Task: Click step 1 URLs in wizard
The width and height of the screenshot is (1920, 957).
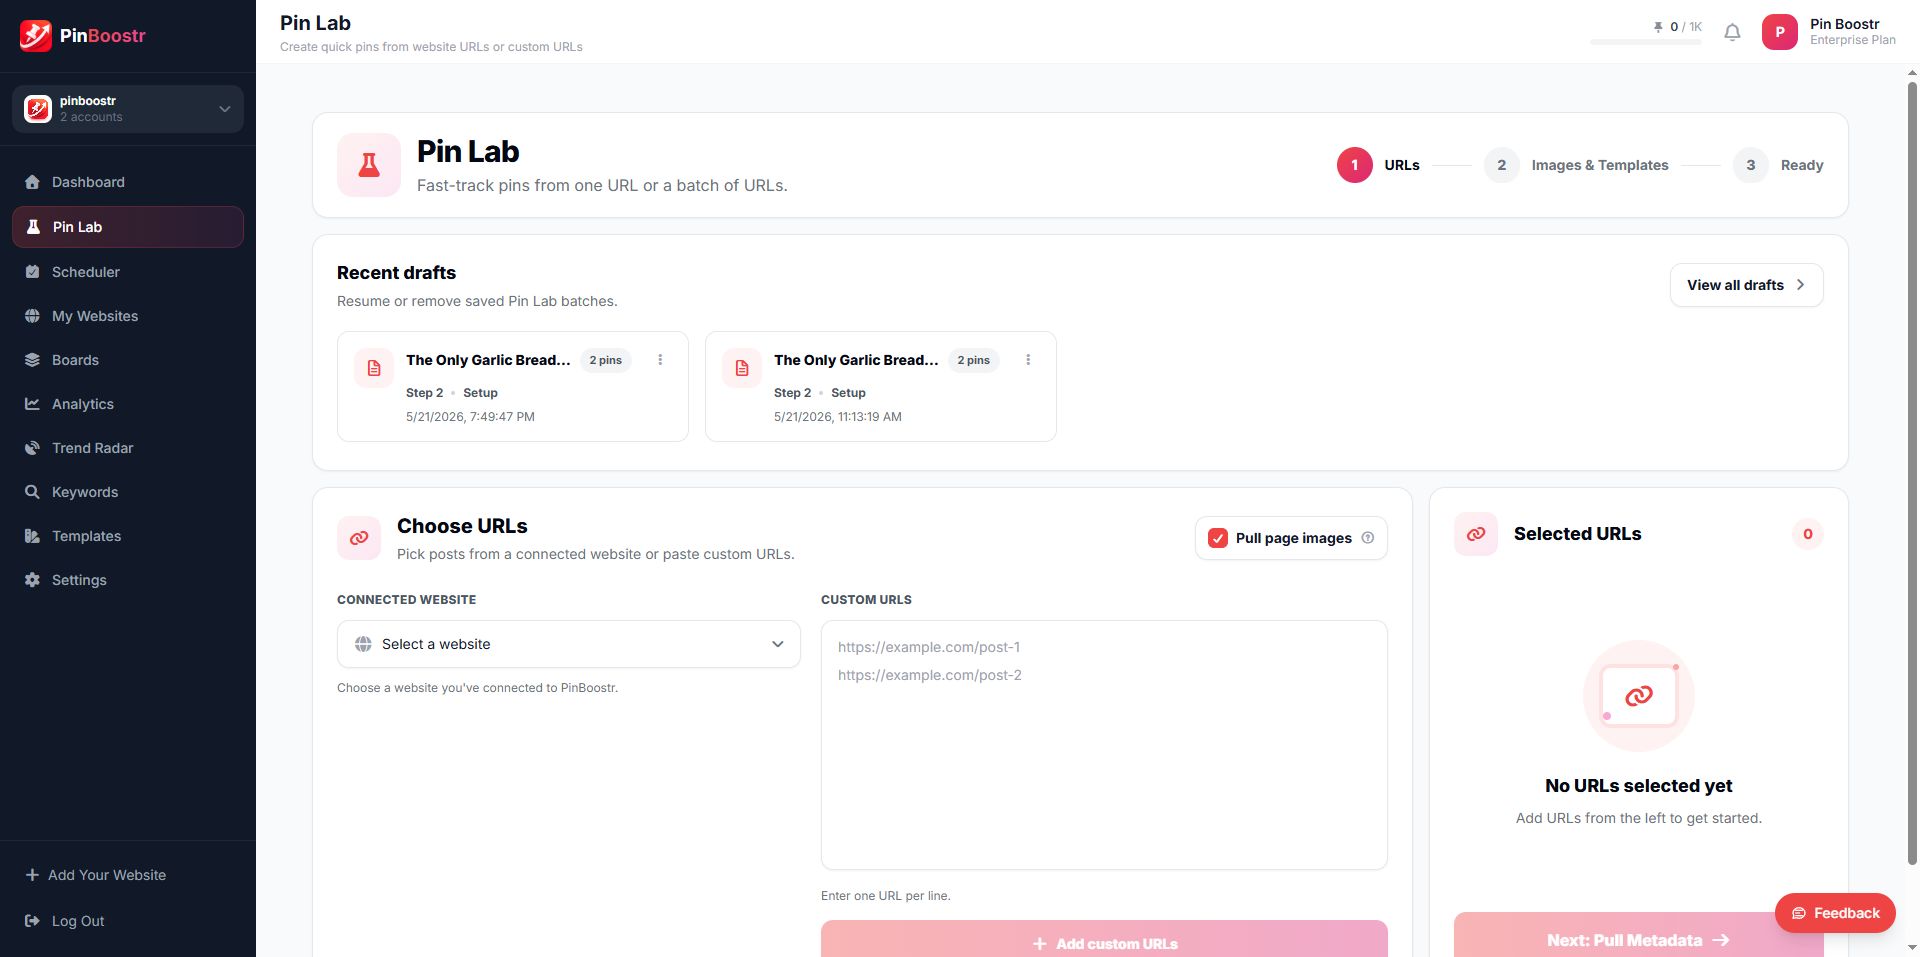Action: (x=1378, y=165)
